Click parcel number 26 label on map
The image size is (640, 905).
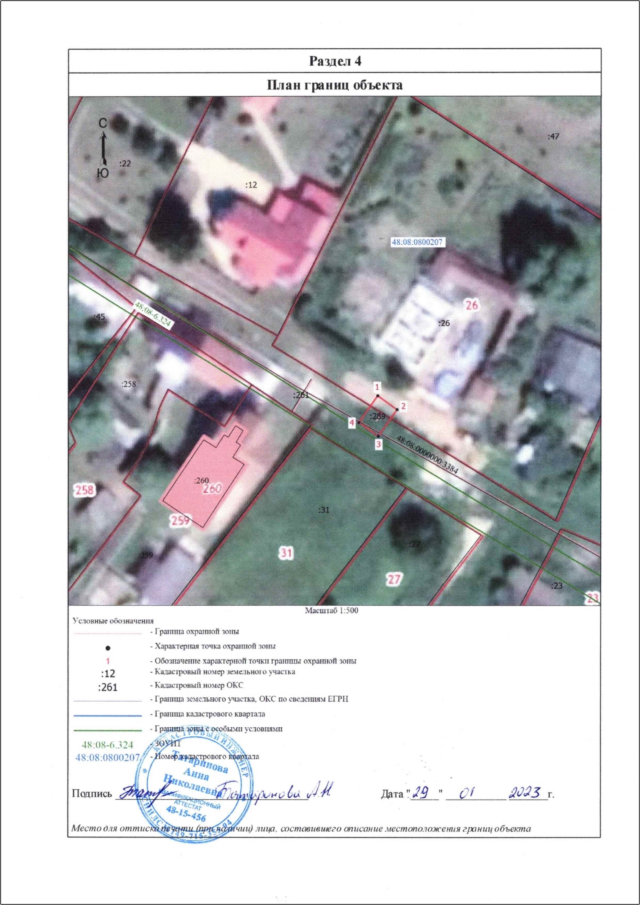pos(471,303)
